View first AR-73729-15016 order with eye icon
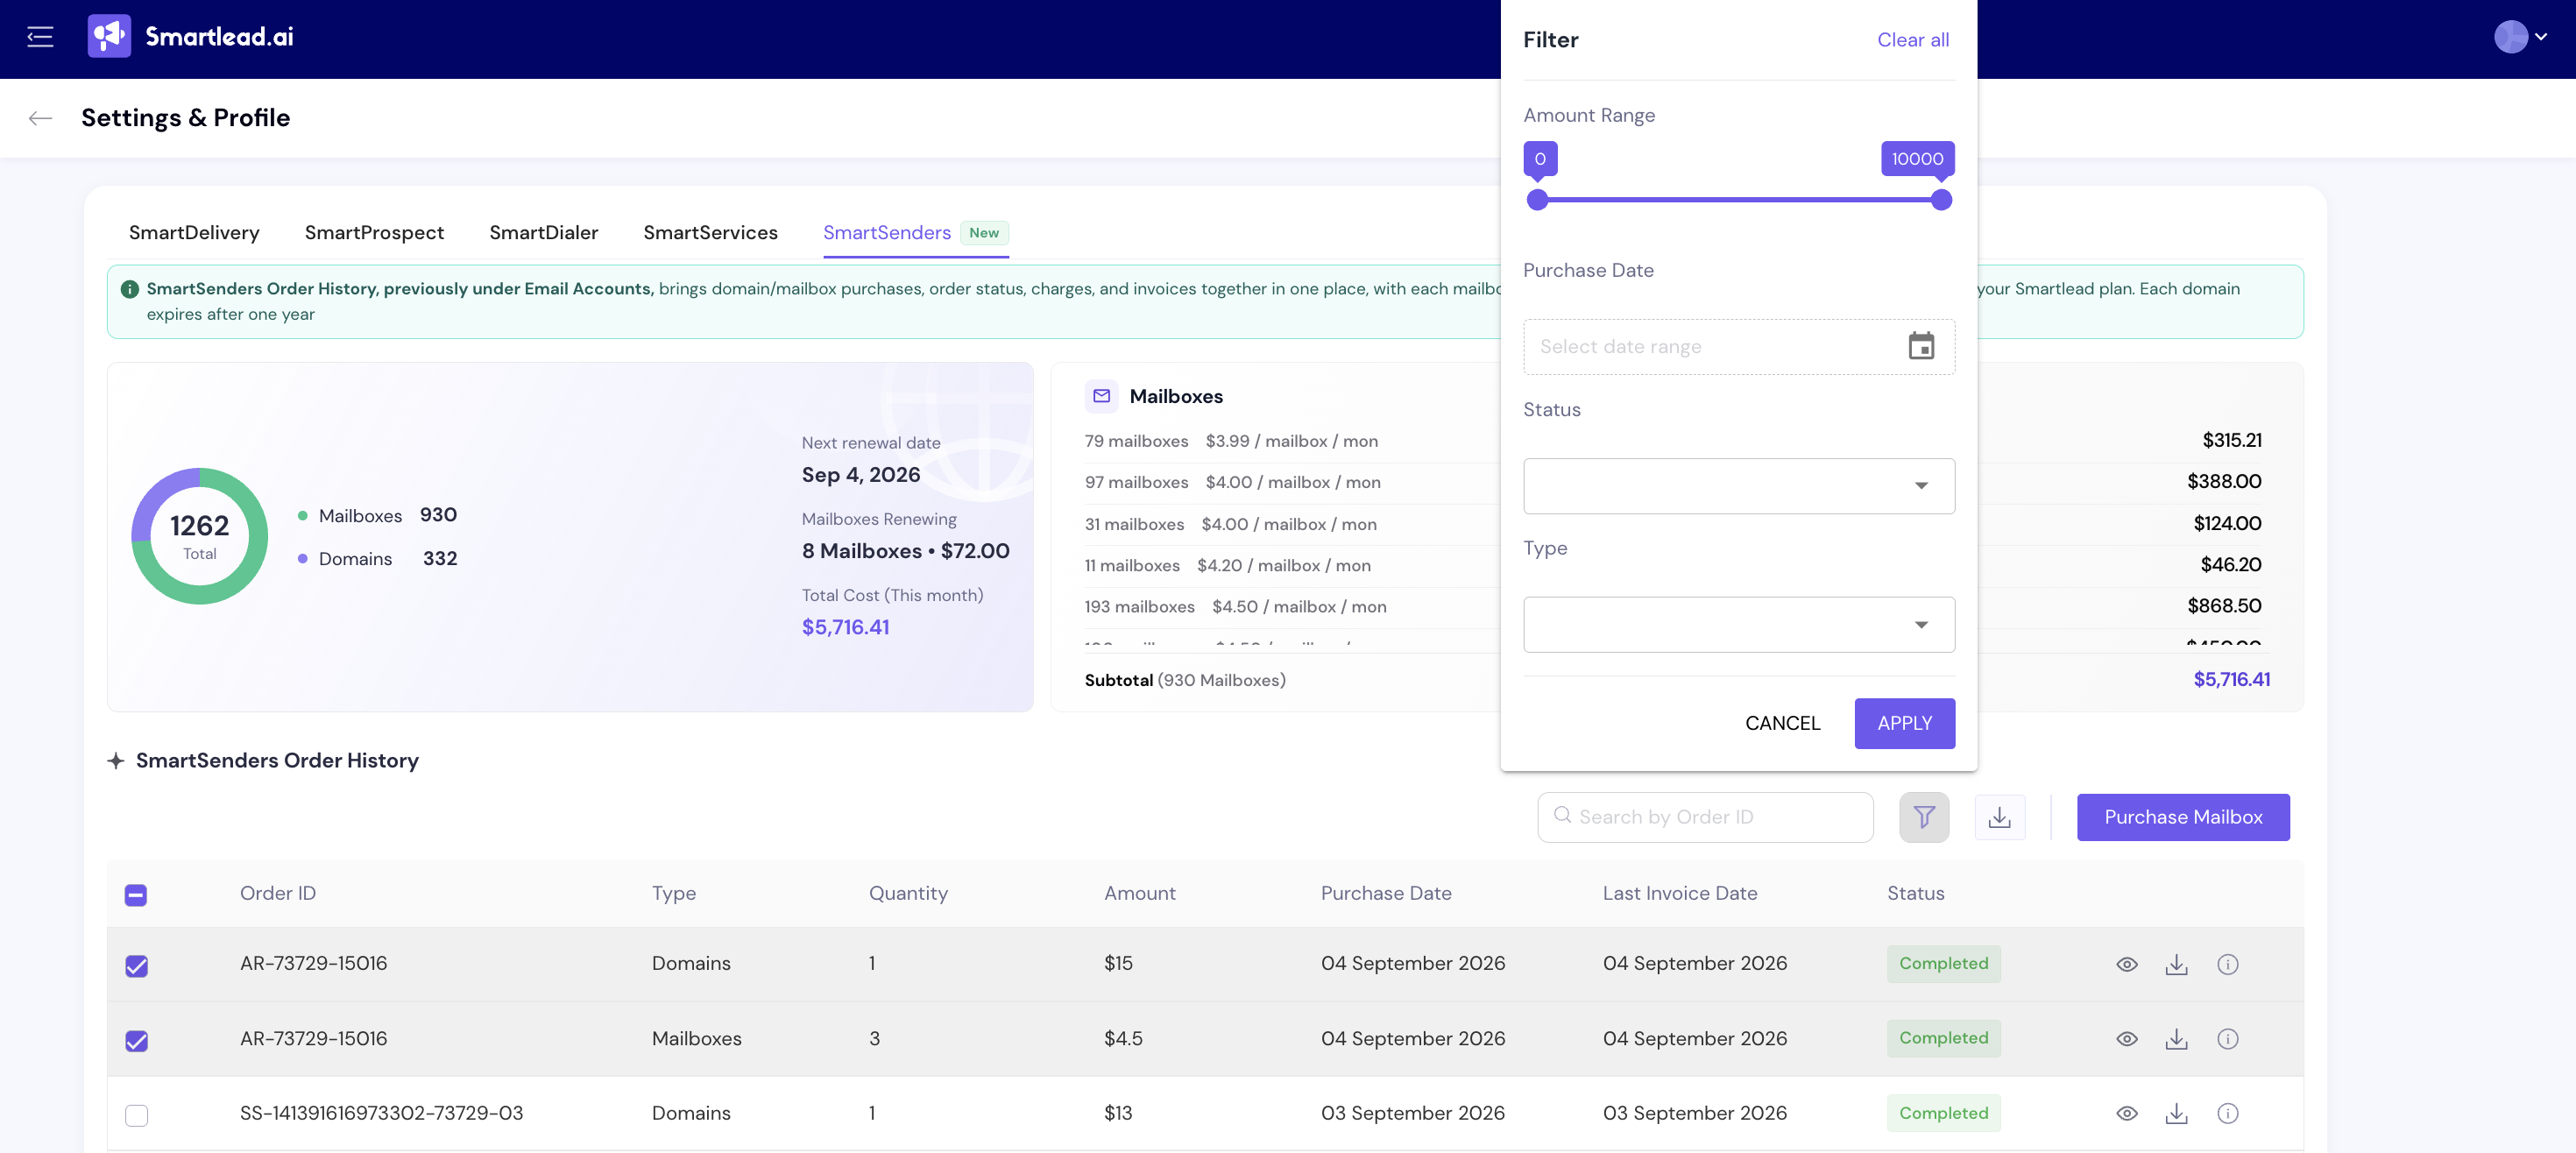This screenshot has height=1153, width=2576. [x=2126, y=964]
